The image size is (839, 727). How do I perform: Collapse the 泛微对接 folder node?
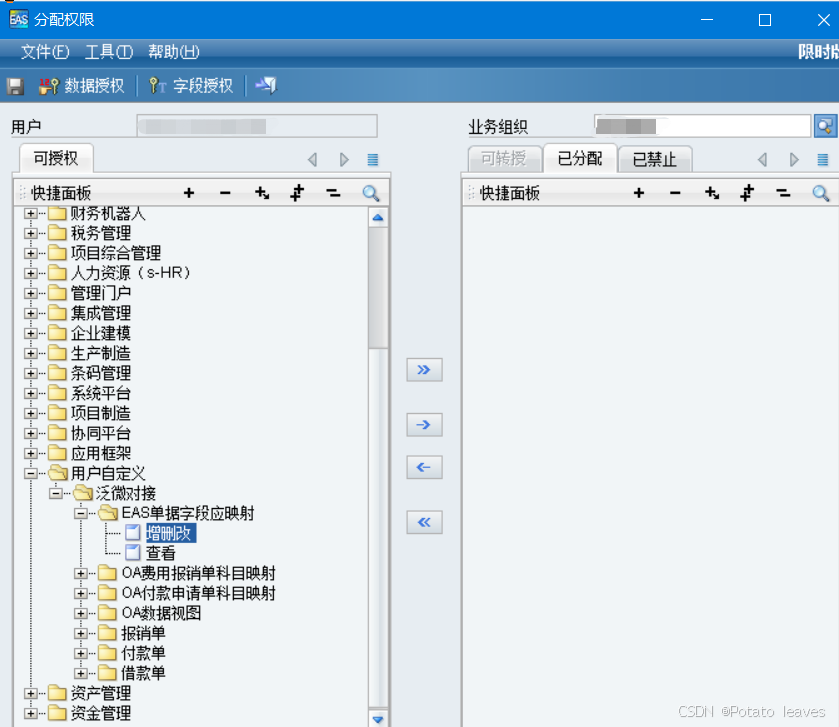[55, 493]
